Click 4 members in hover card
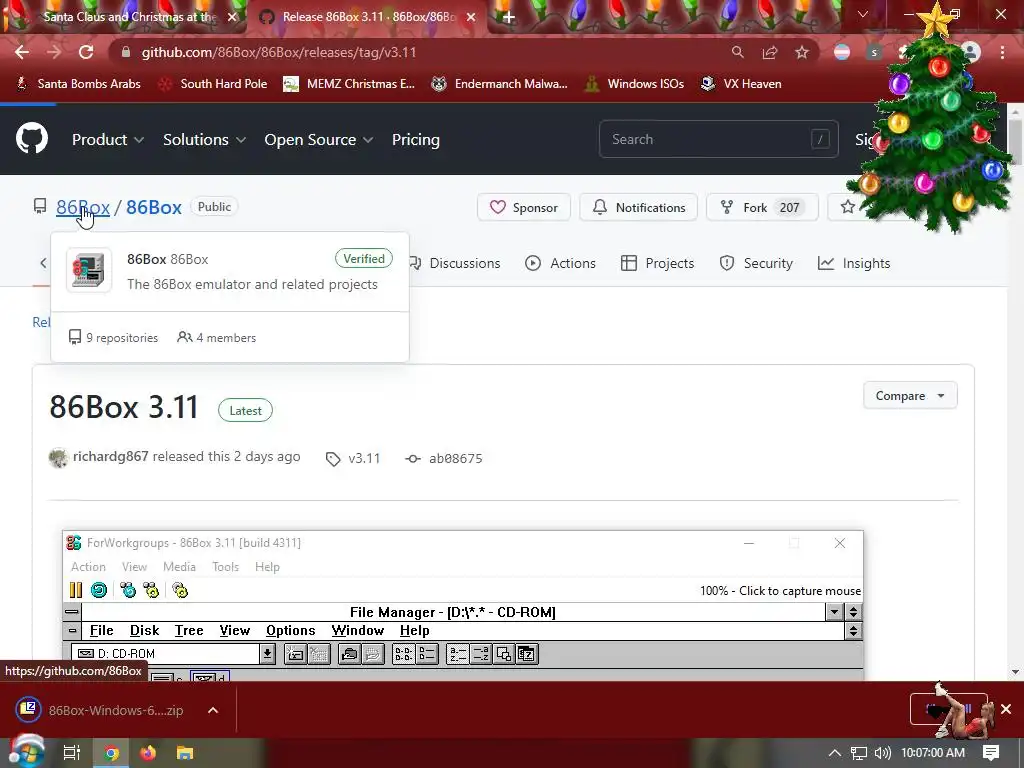This screenshot has width=1024, height=768. (x=217, y=338)
